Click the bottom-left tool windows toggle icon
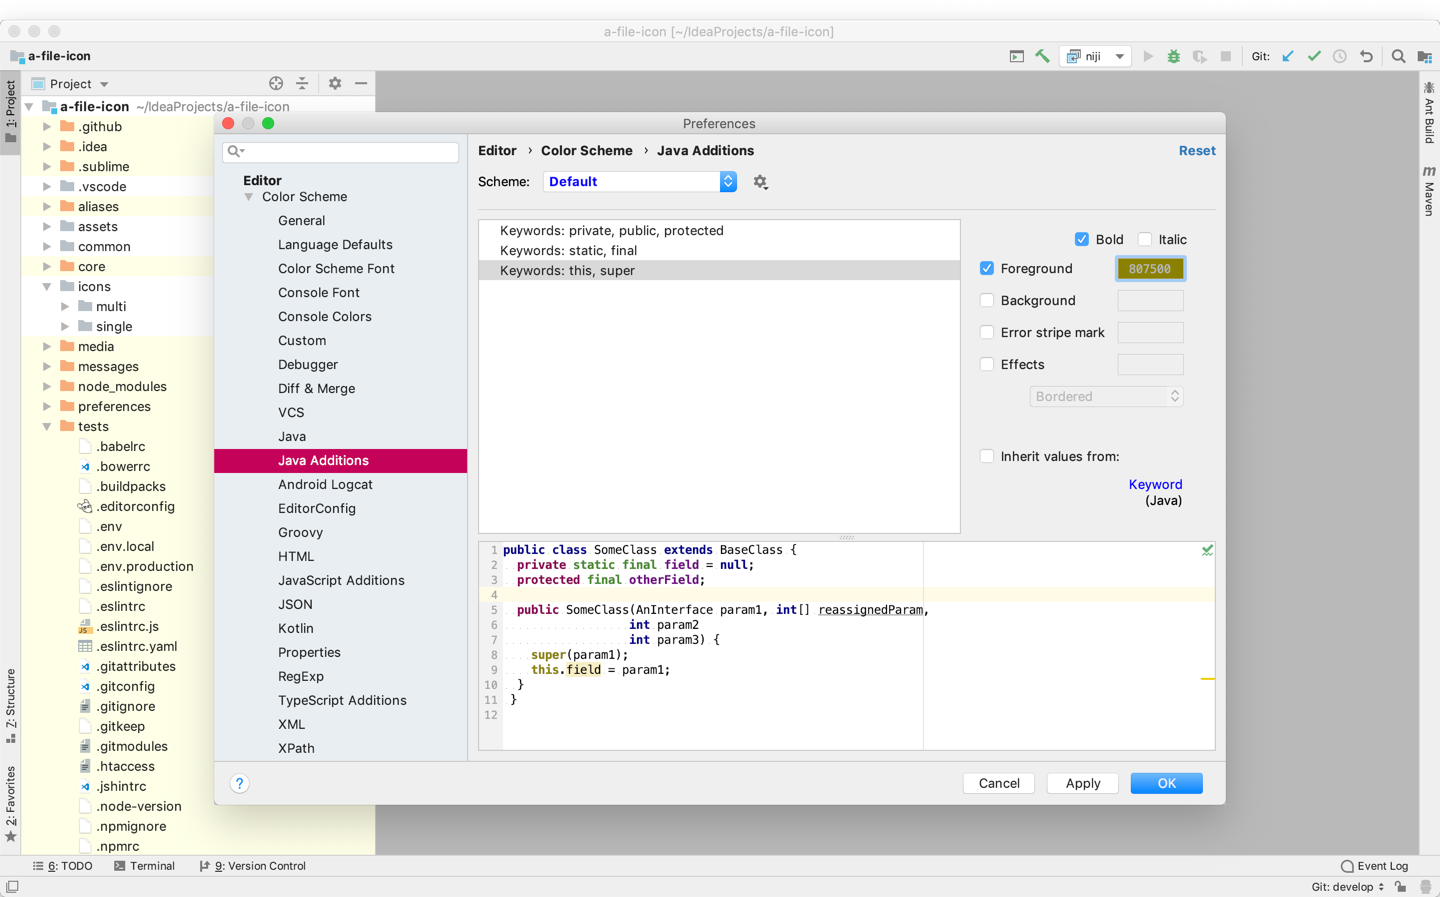Viewport: 1440px width, 897px height. coord(12,887)
